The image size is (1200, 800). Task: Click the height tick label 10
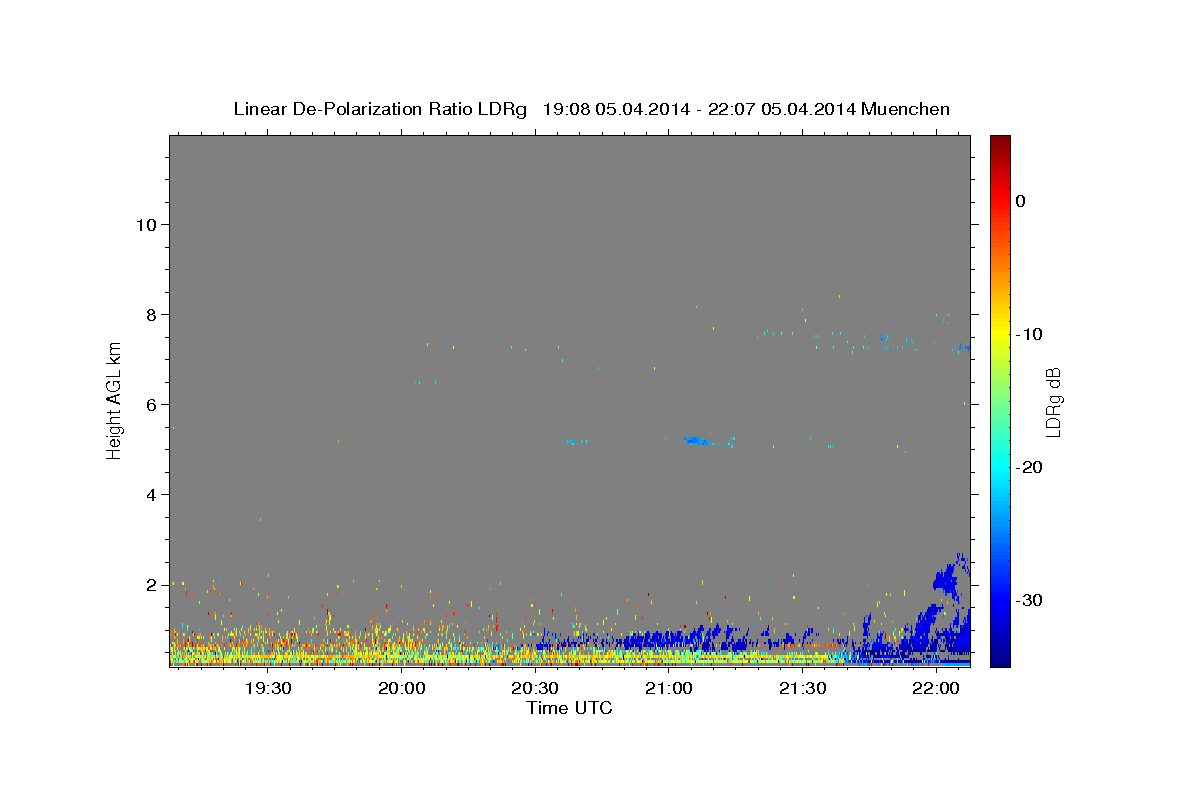coord(146,224)
